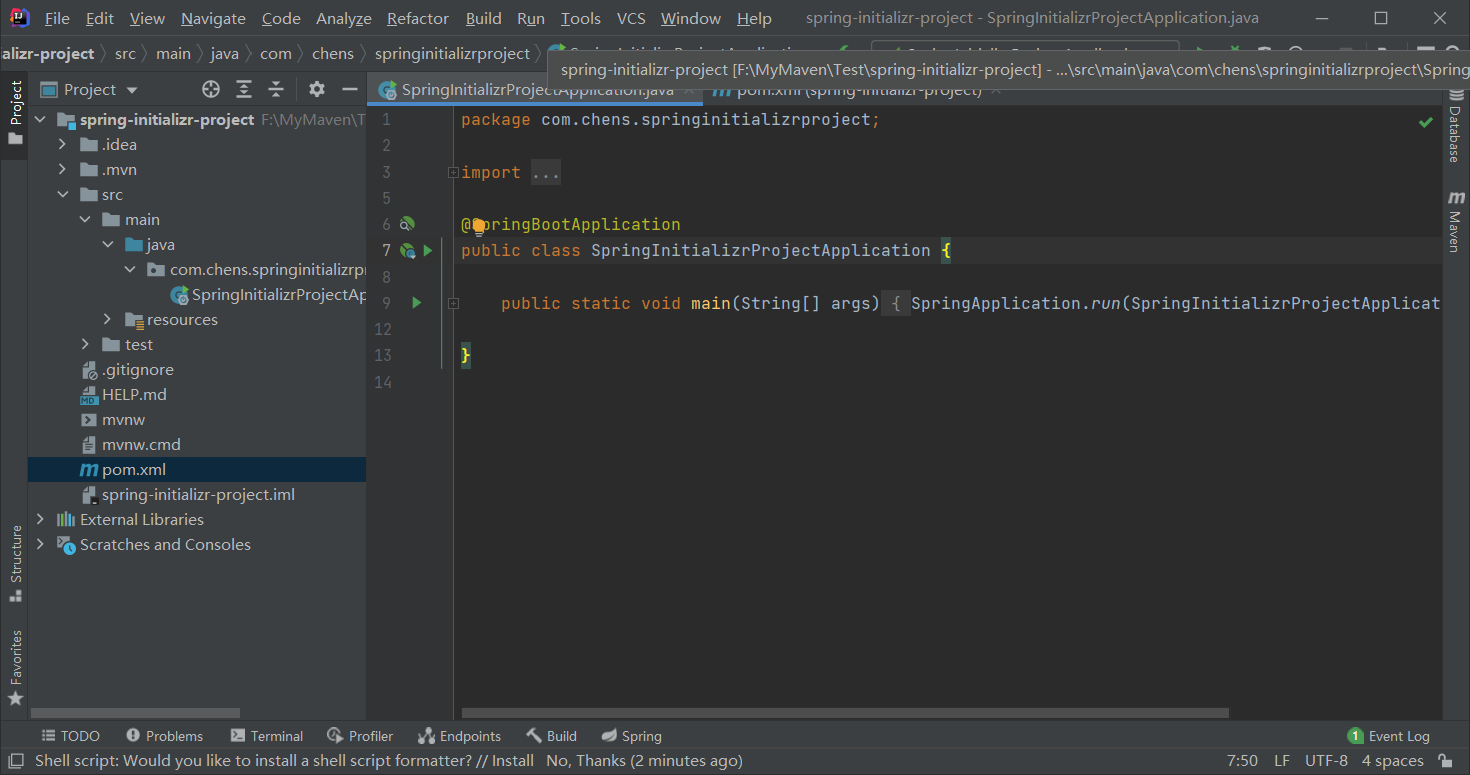Click No, Thanks in status bar

pyautogui.click(x=586, y=761)
